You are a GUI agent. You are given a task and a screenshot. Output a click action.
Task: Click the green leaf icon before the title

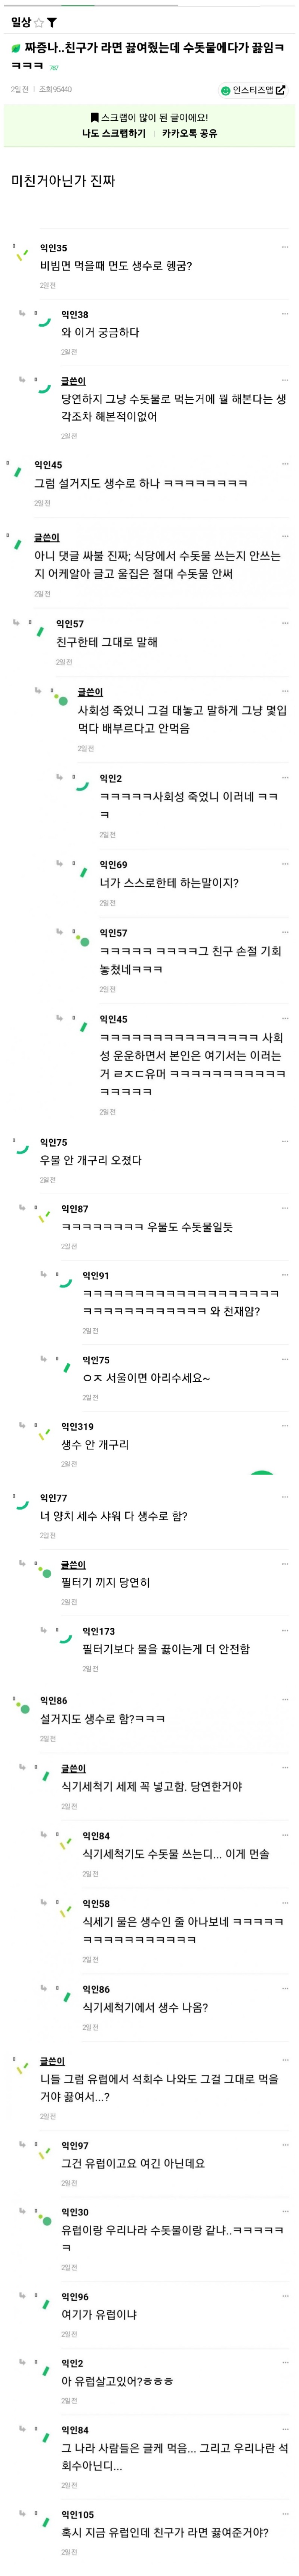[x=15, y=48]
